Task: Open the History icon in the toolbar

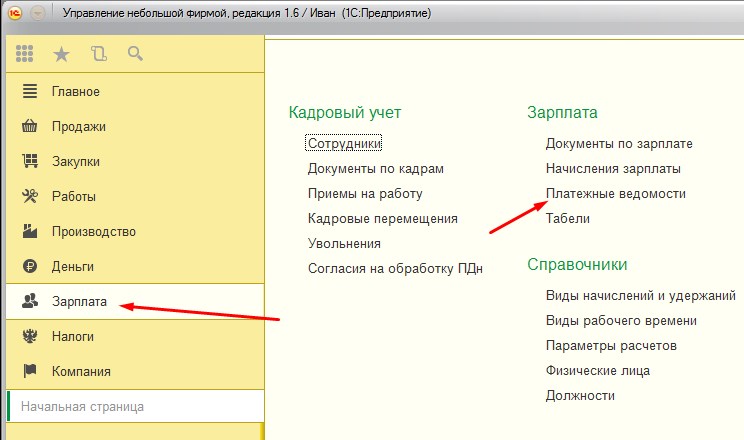Action: (98, 53)
